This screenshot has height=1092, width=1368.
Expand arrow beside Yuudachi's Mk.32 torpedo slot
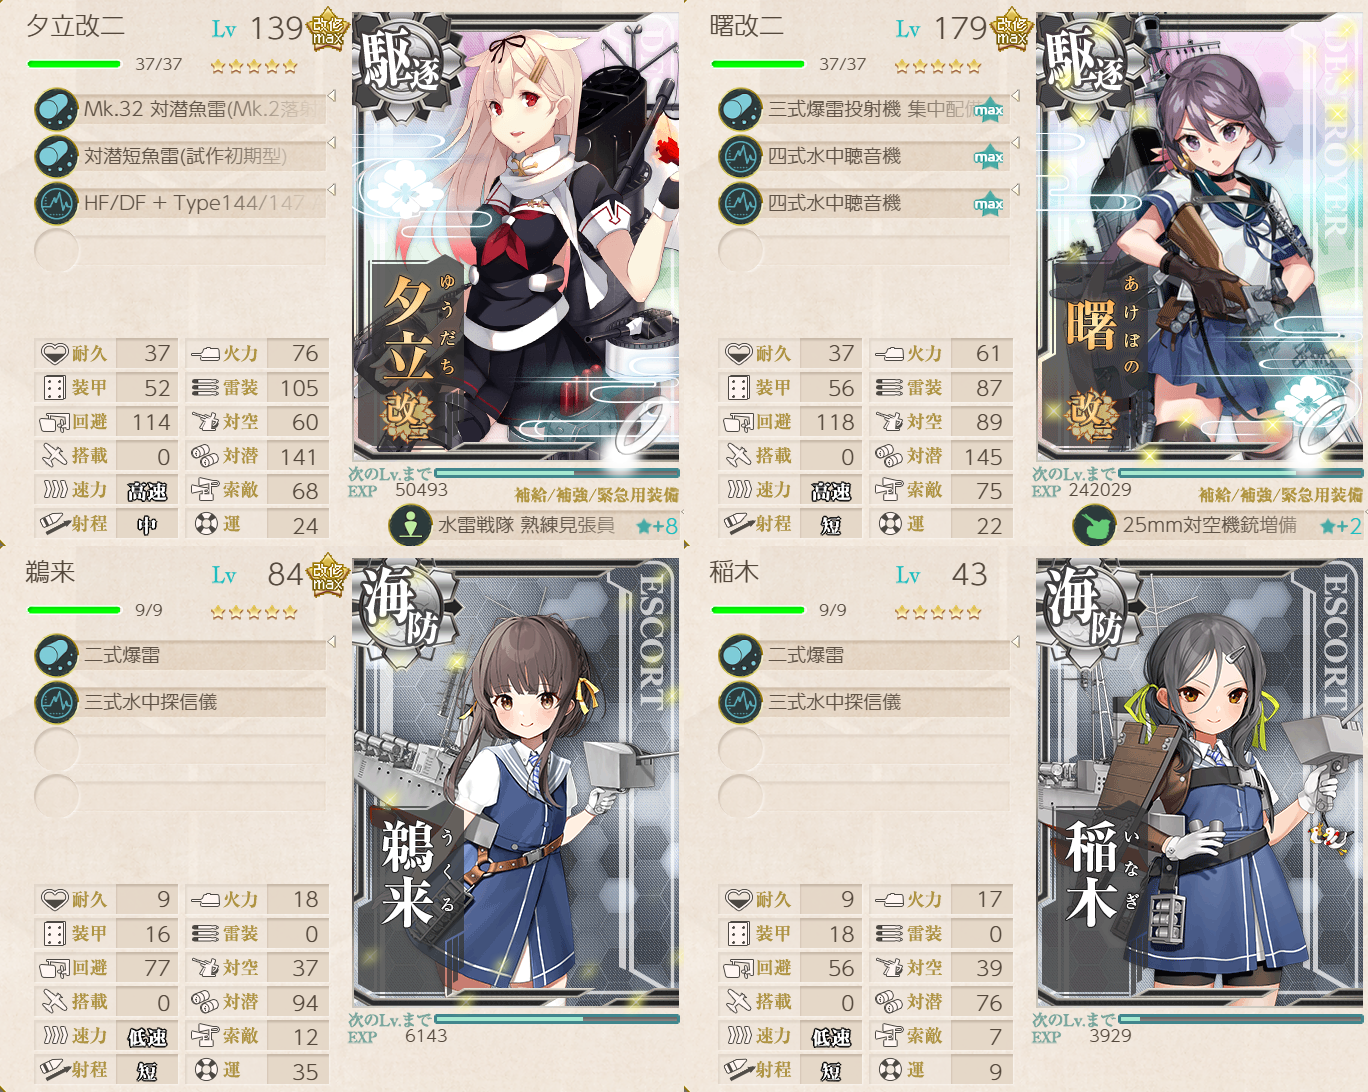331,96
